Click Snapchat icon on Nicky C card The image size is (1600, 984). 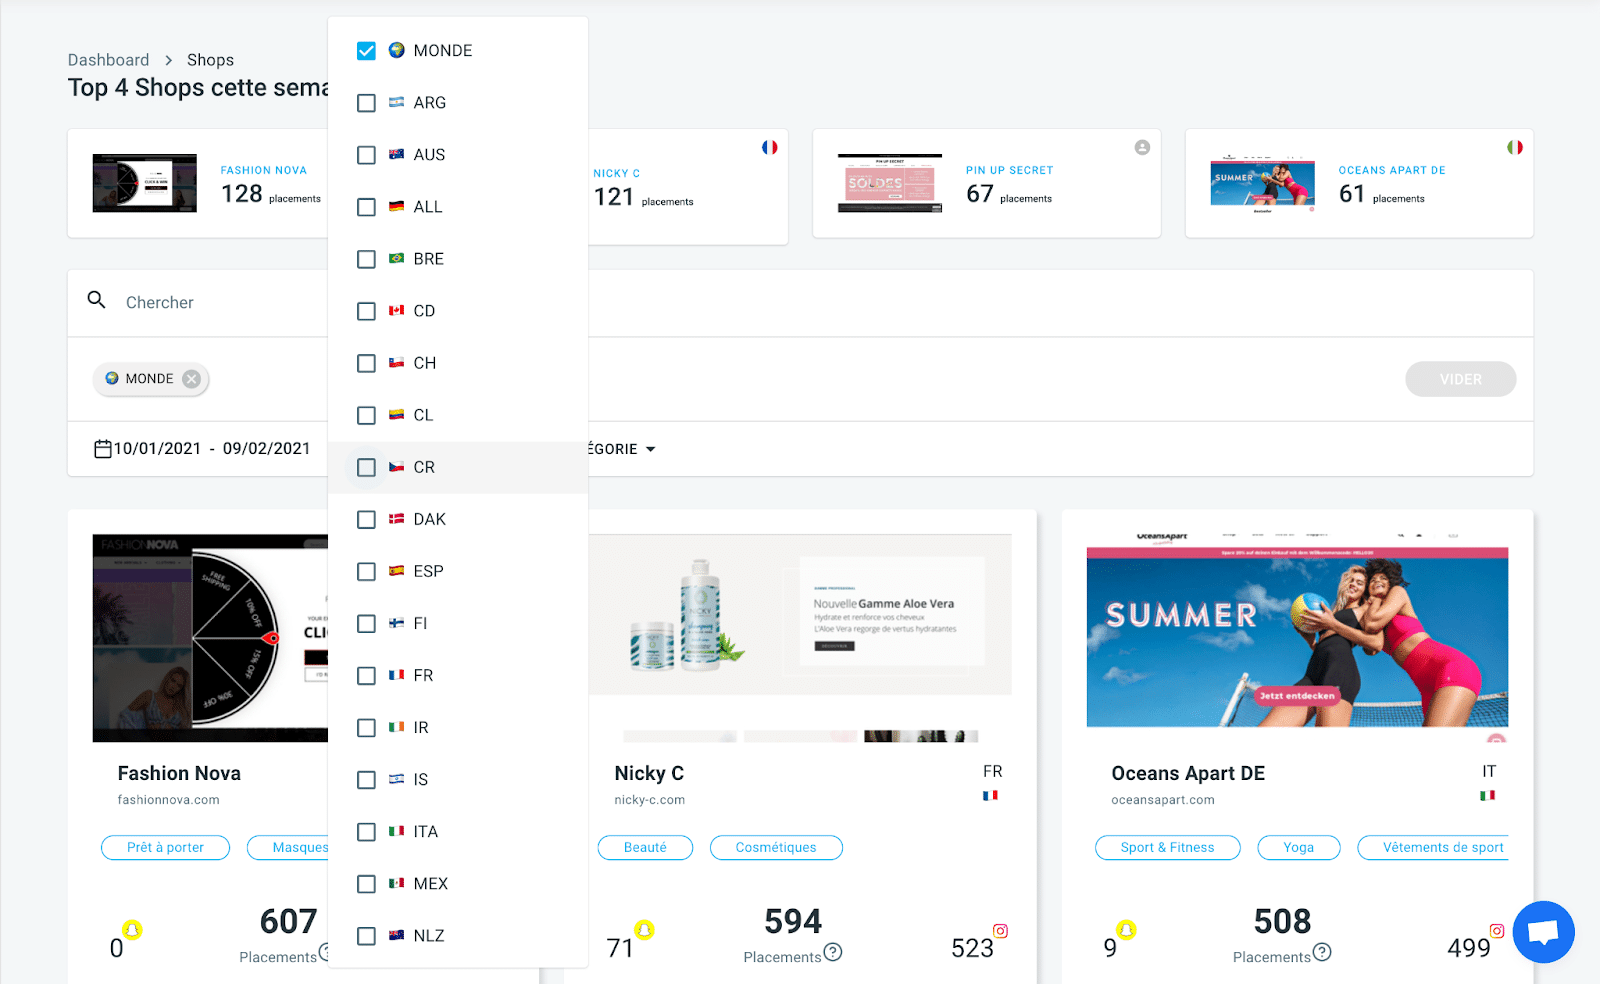(644, 930)
